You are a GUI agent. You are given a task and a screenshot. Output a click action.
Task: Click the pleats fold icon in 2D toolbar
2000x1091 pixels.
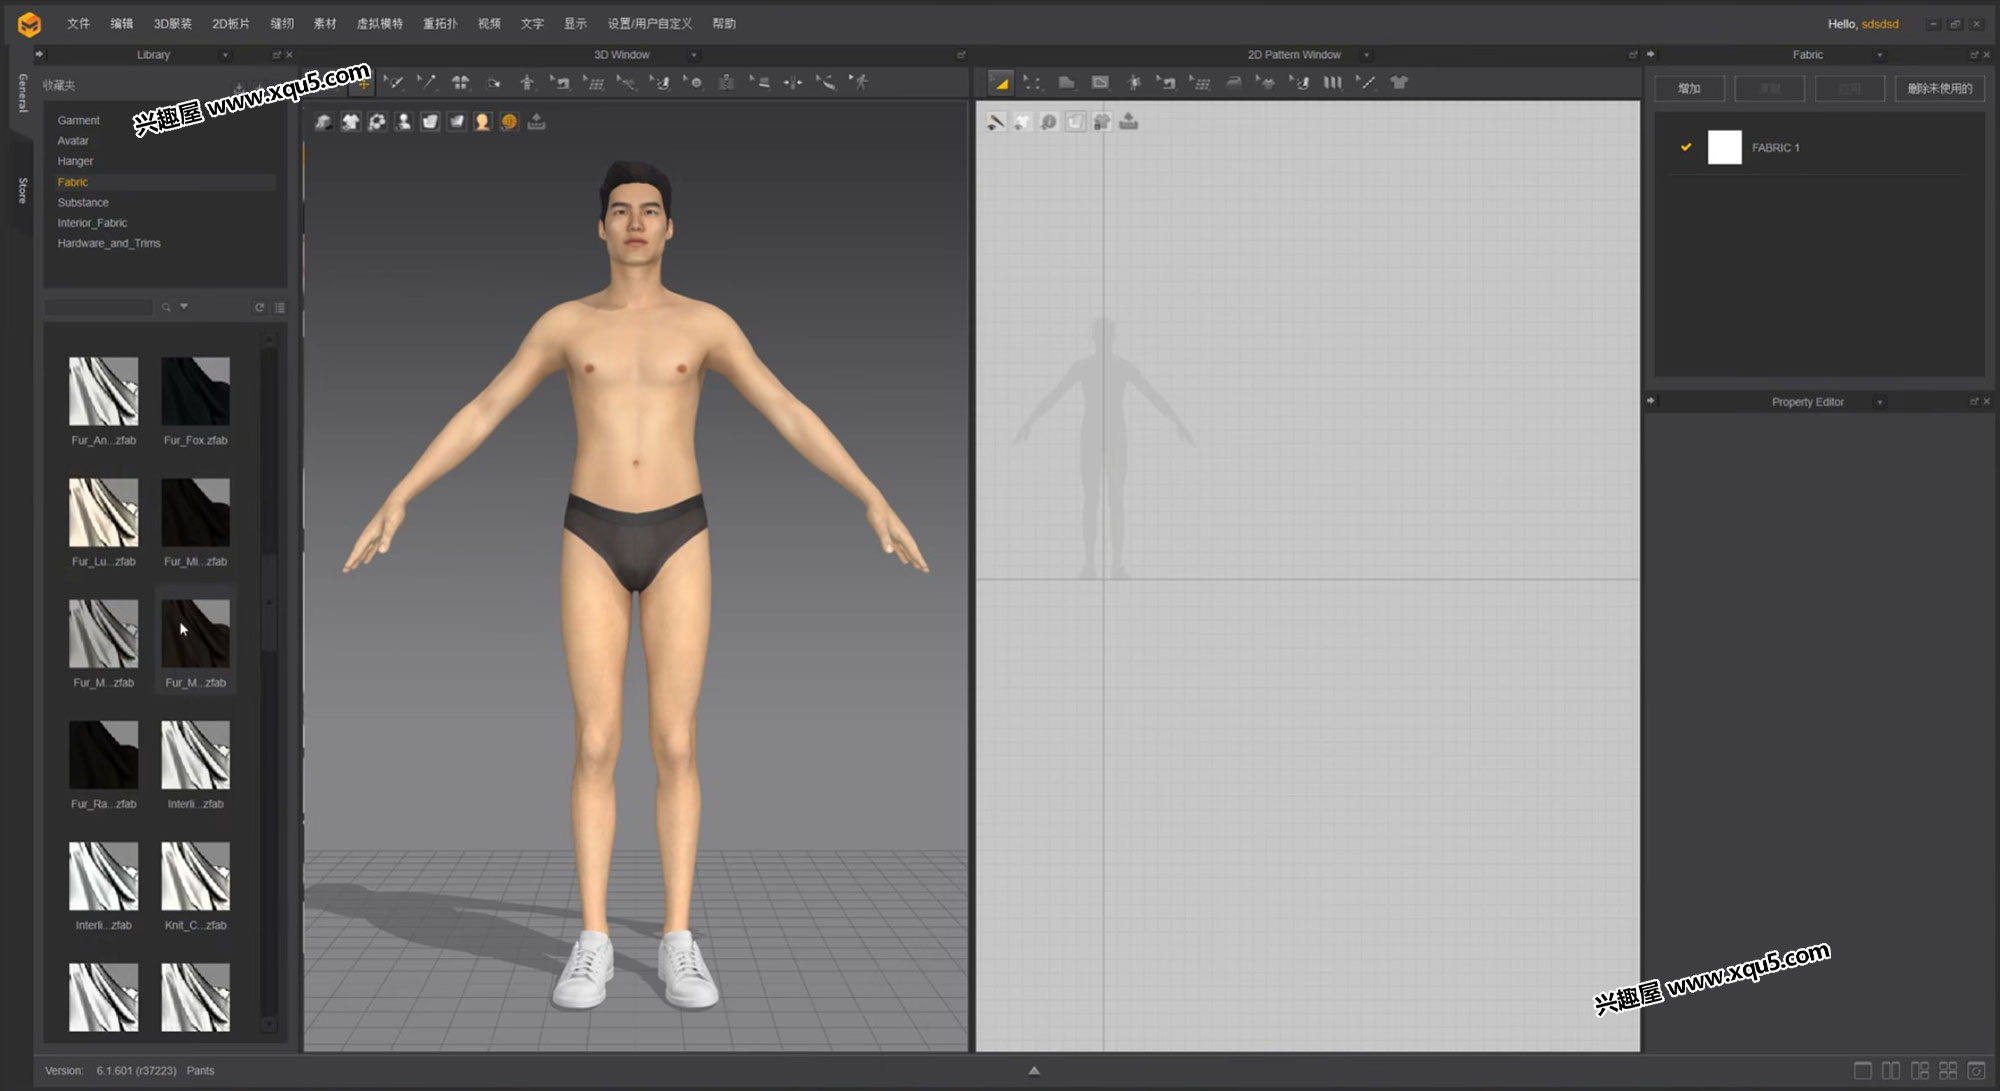coord(1333,83)
